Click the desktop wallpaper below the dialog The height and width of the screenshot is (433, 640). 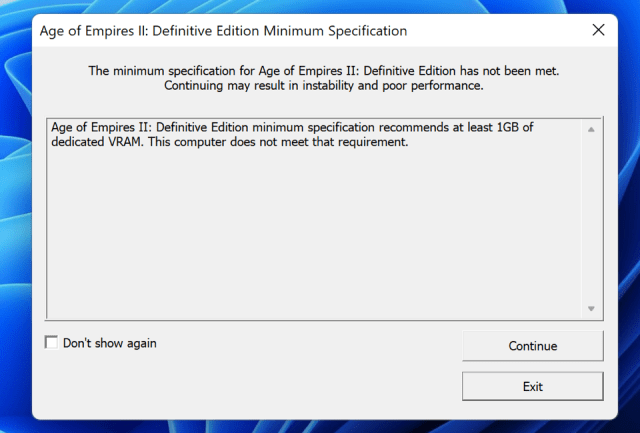coord(320,426)
